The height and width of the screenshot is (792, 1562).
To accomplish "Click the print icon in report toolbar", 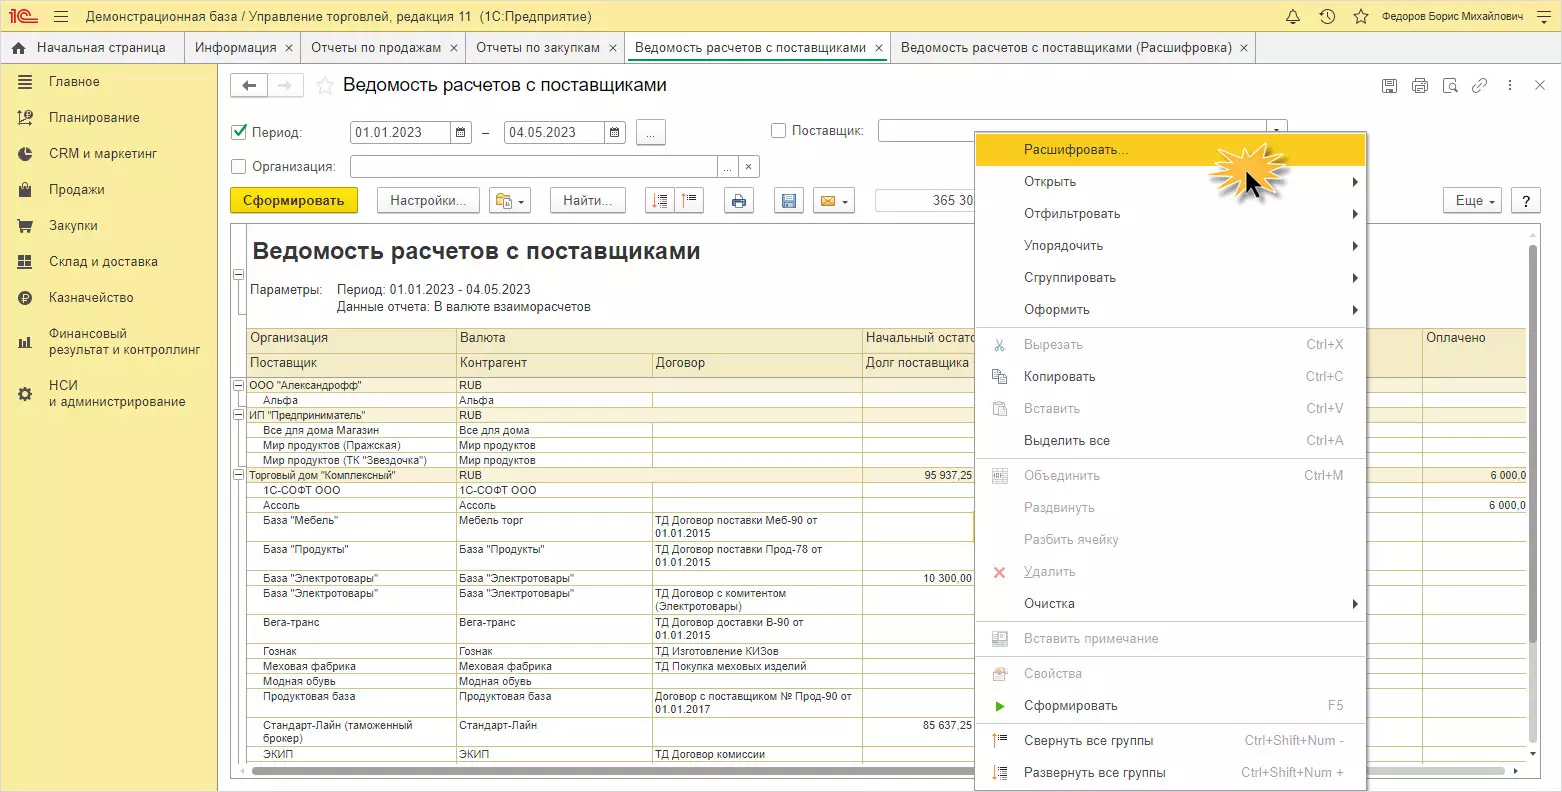I will pos(739,201).
